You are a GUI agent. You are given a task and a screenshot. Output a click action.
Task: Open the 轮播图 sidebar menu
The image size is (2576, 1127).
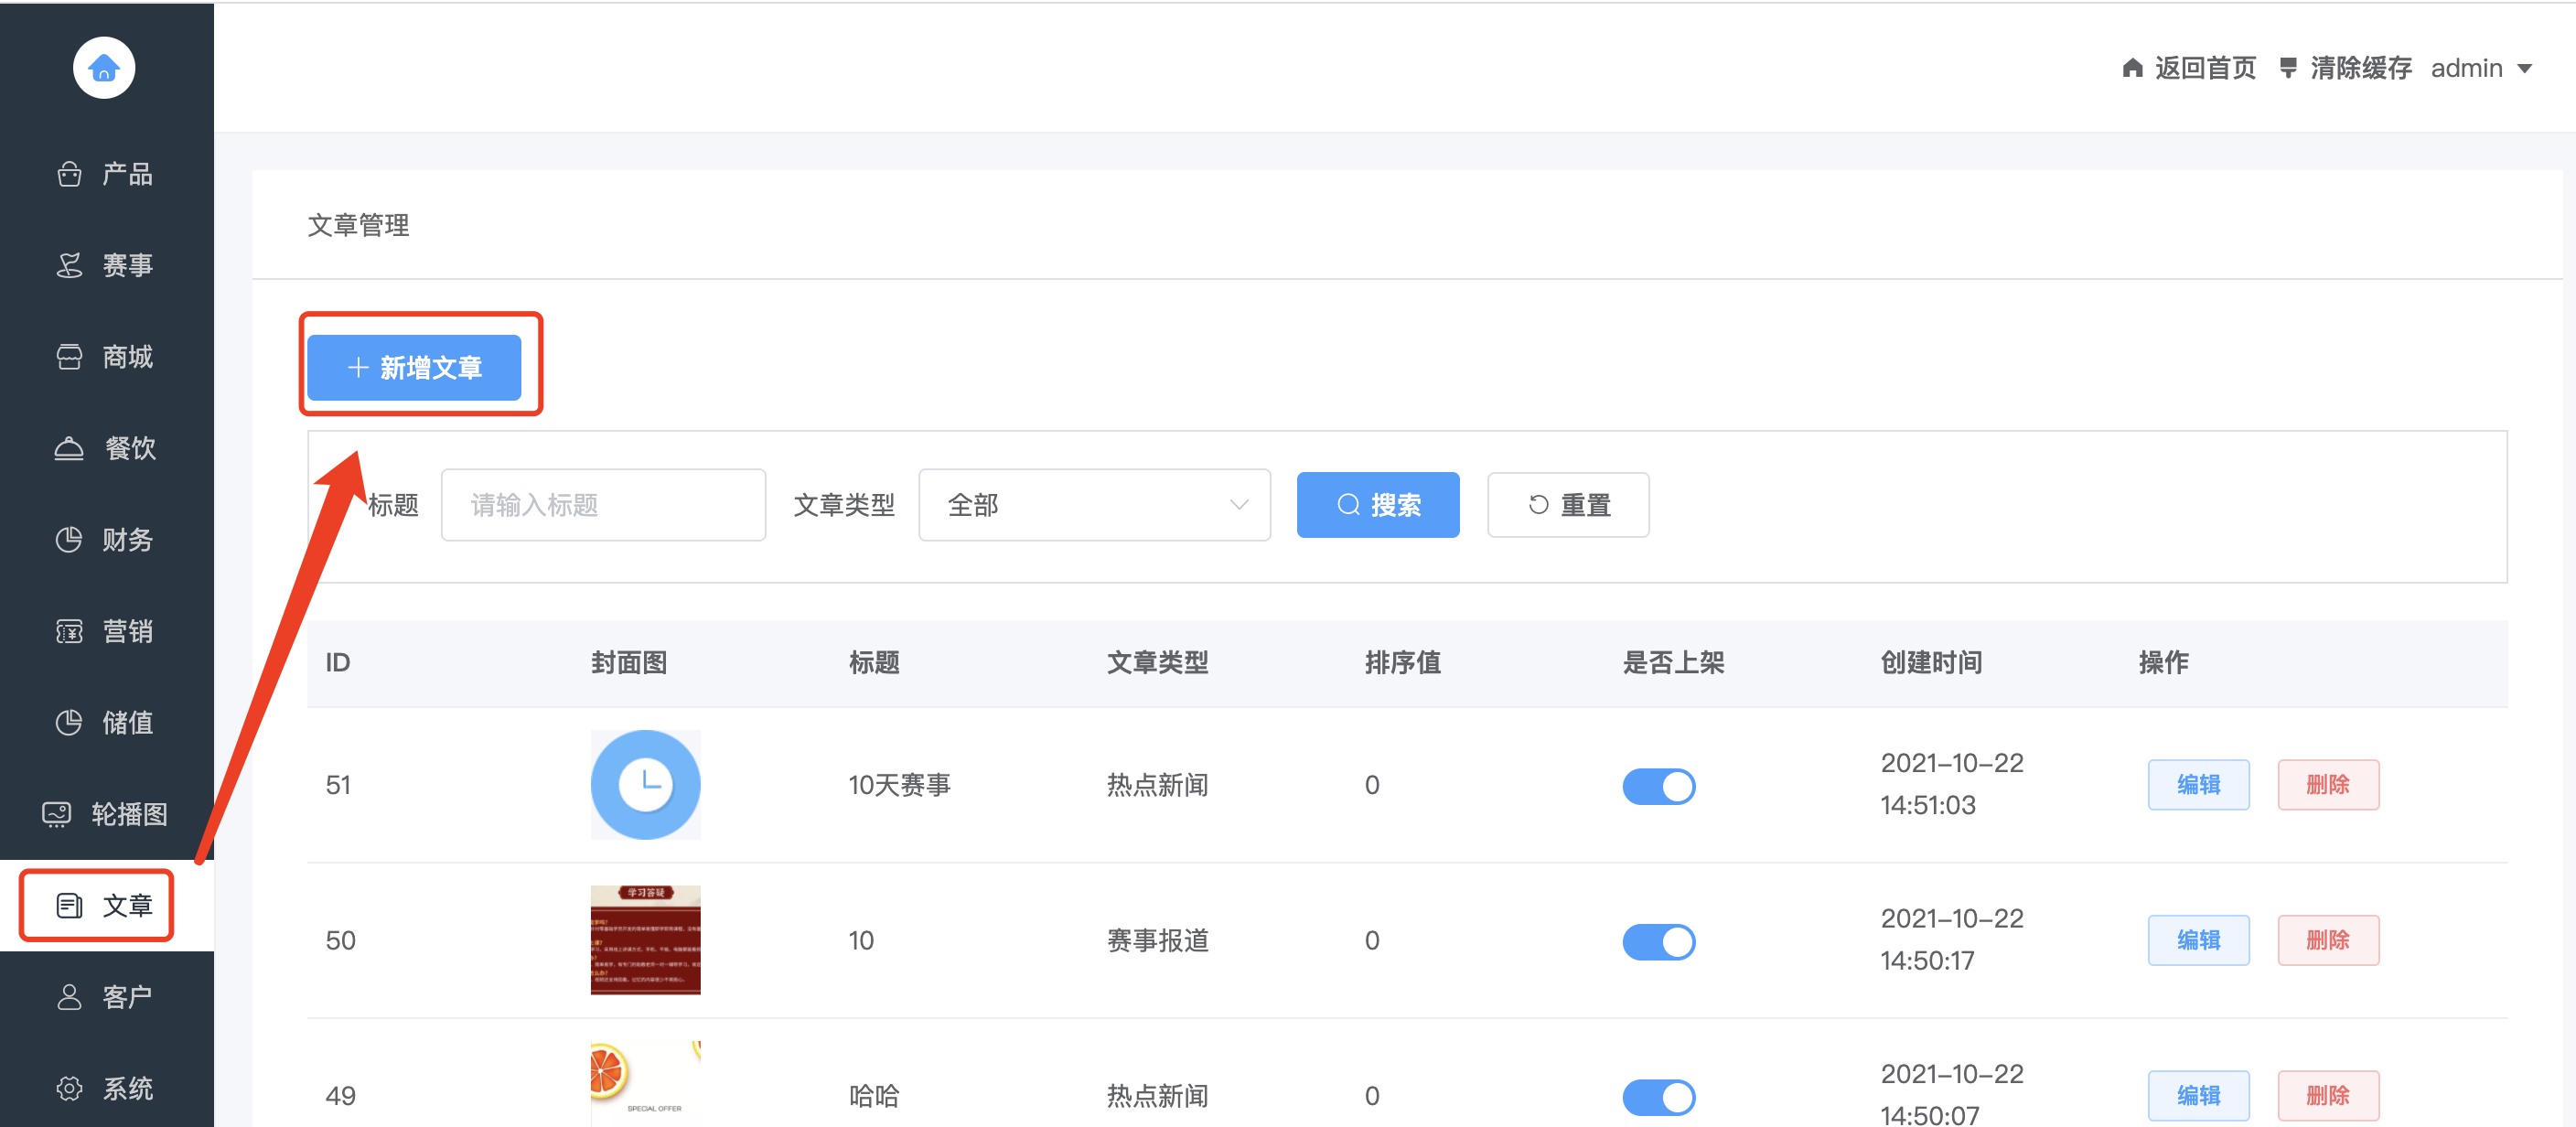coord(106,814)
